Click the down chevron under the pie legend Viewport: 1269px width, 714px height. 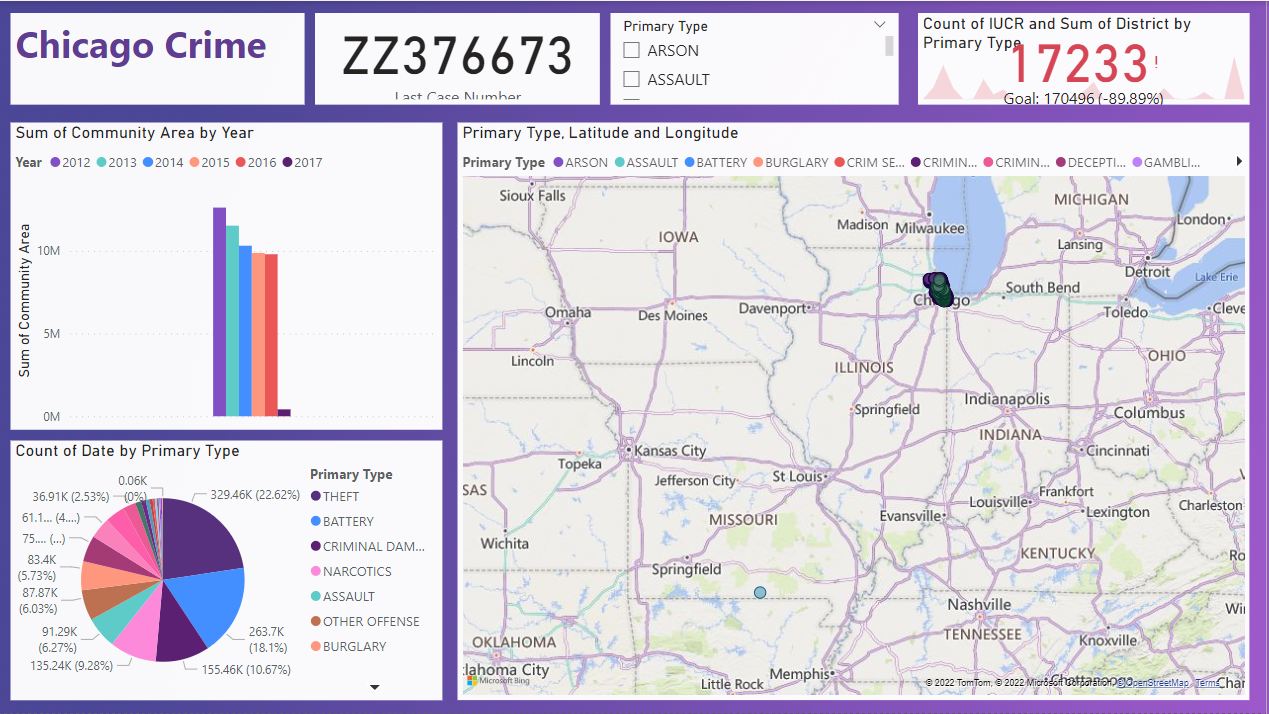374,687
